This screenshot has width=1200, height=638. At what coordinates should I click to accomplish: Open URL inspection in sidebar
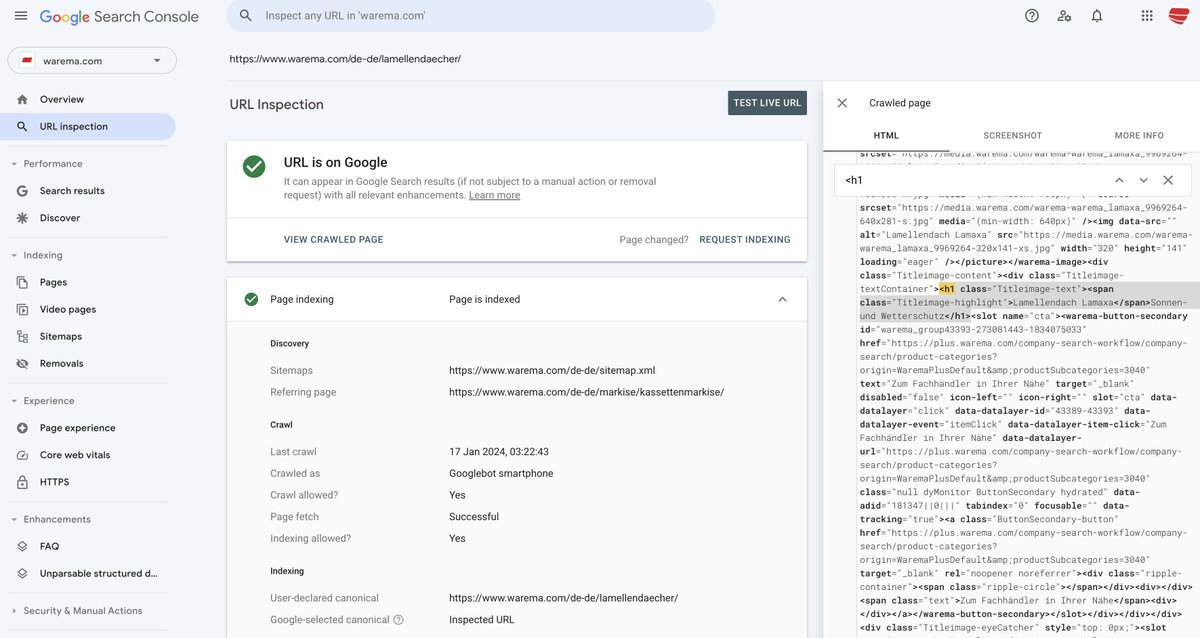[88, 127]
